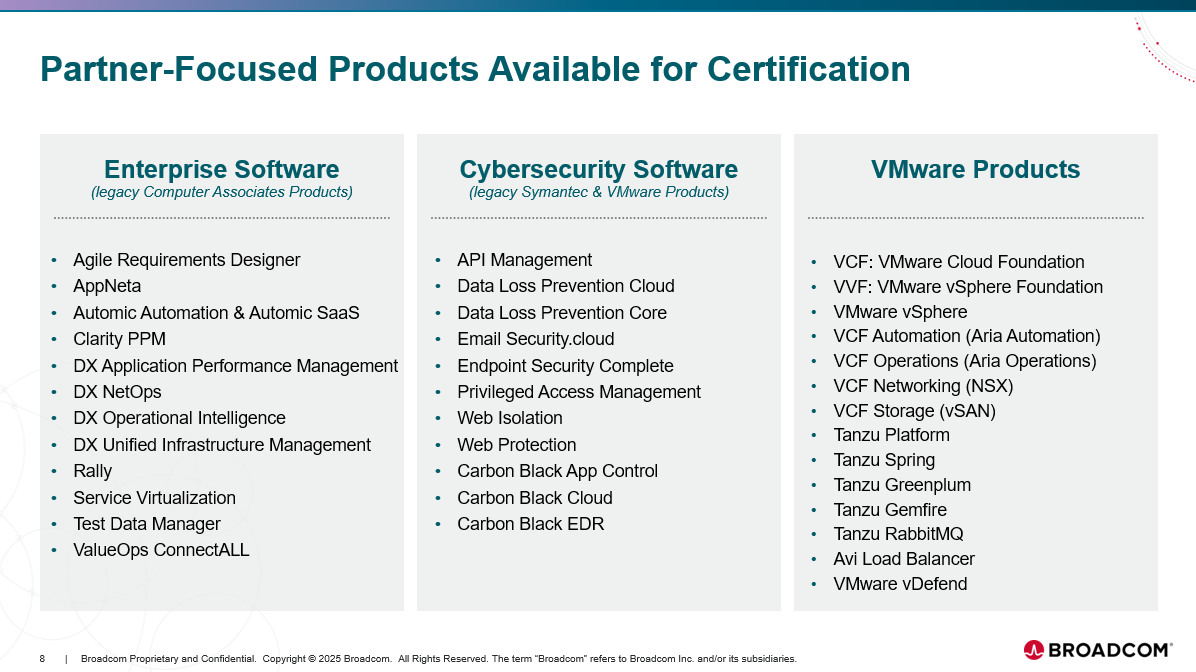This screenshot has height=672, width=1196.
Task: Click 'DX Operational Intelligence'
Action: (x=179, y=418)
